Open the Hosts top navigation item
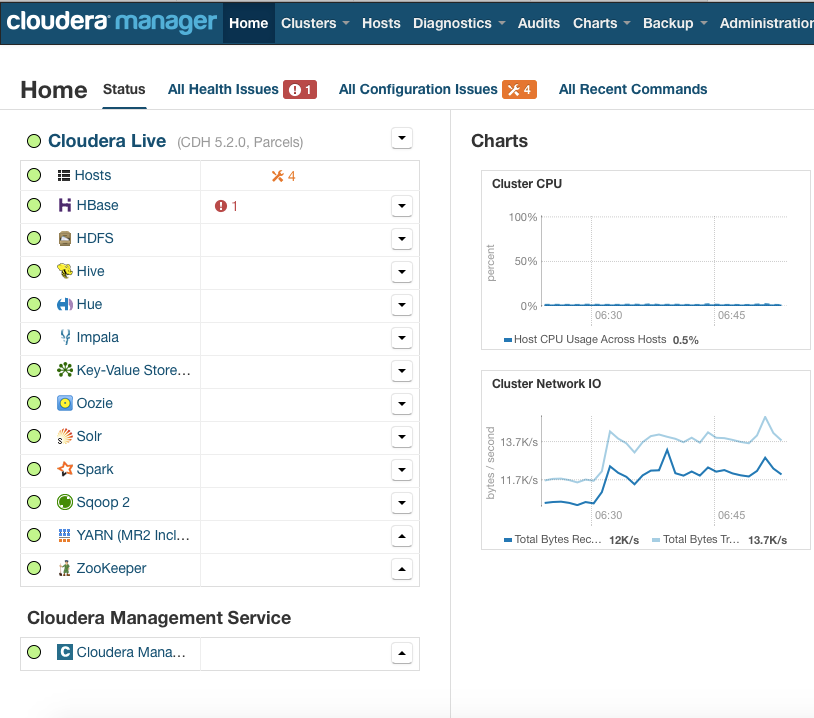This screenshot has width=814, height=718. [381, 23]
